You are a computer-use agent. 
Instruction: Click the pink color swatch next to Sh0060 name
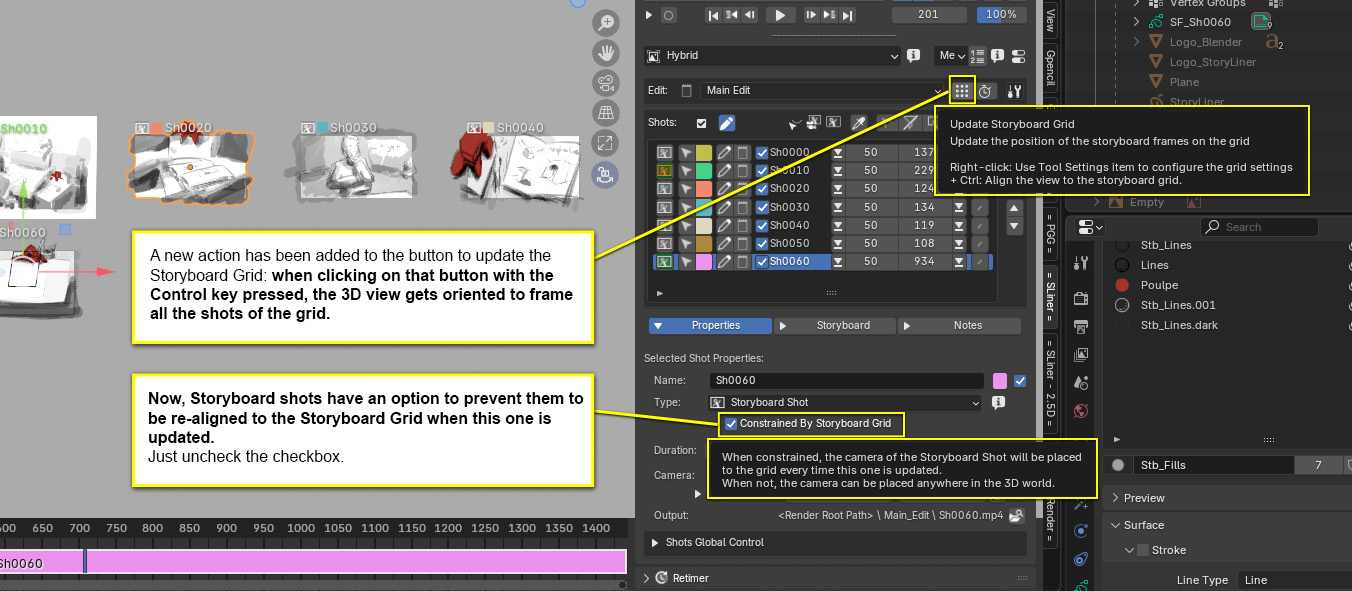(1000, 381)
